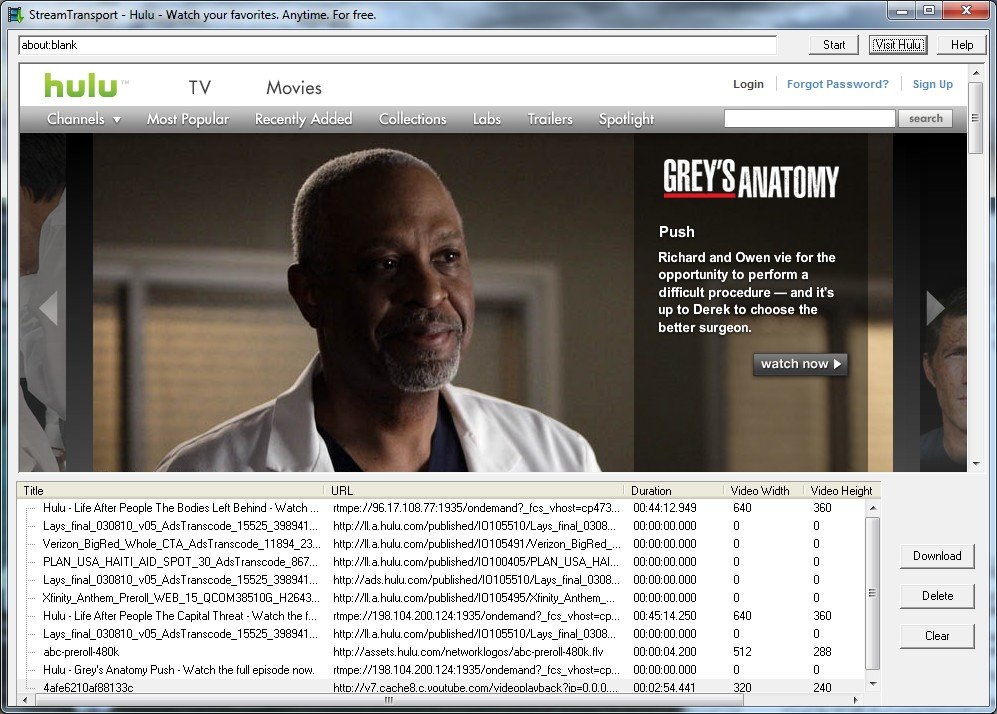
Task: Click the Grey's Anatomy title logo
Action: point(751,179)
